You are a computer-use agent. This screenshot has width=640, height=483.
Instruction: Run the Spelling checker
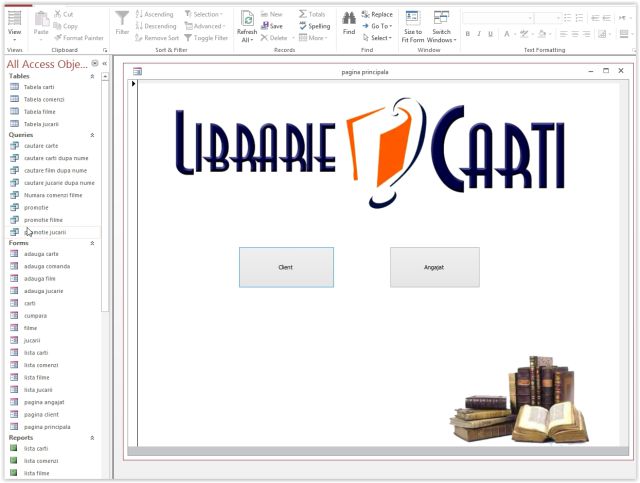pos(314,26)
